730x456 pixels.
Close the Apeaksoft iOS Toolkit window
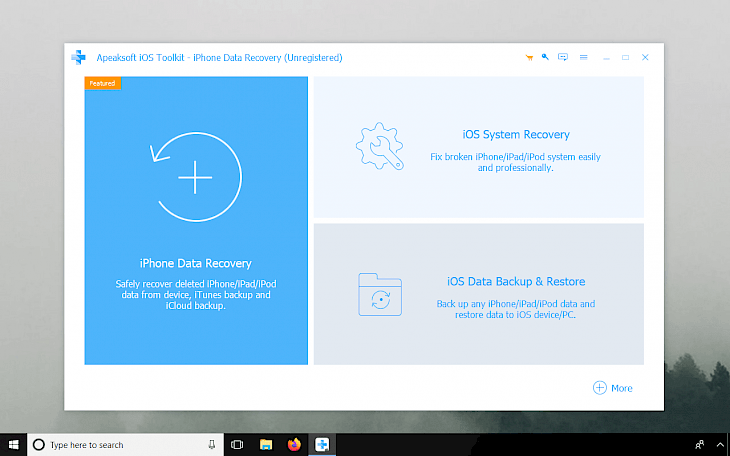645,57
